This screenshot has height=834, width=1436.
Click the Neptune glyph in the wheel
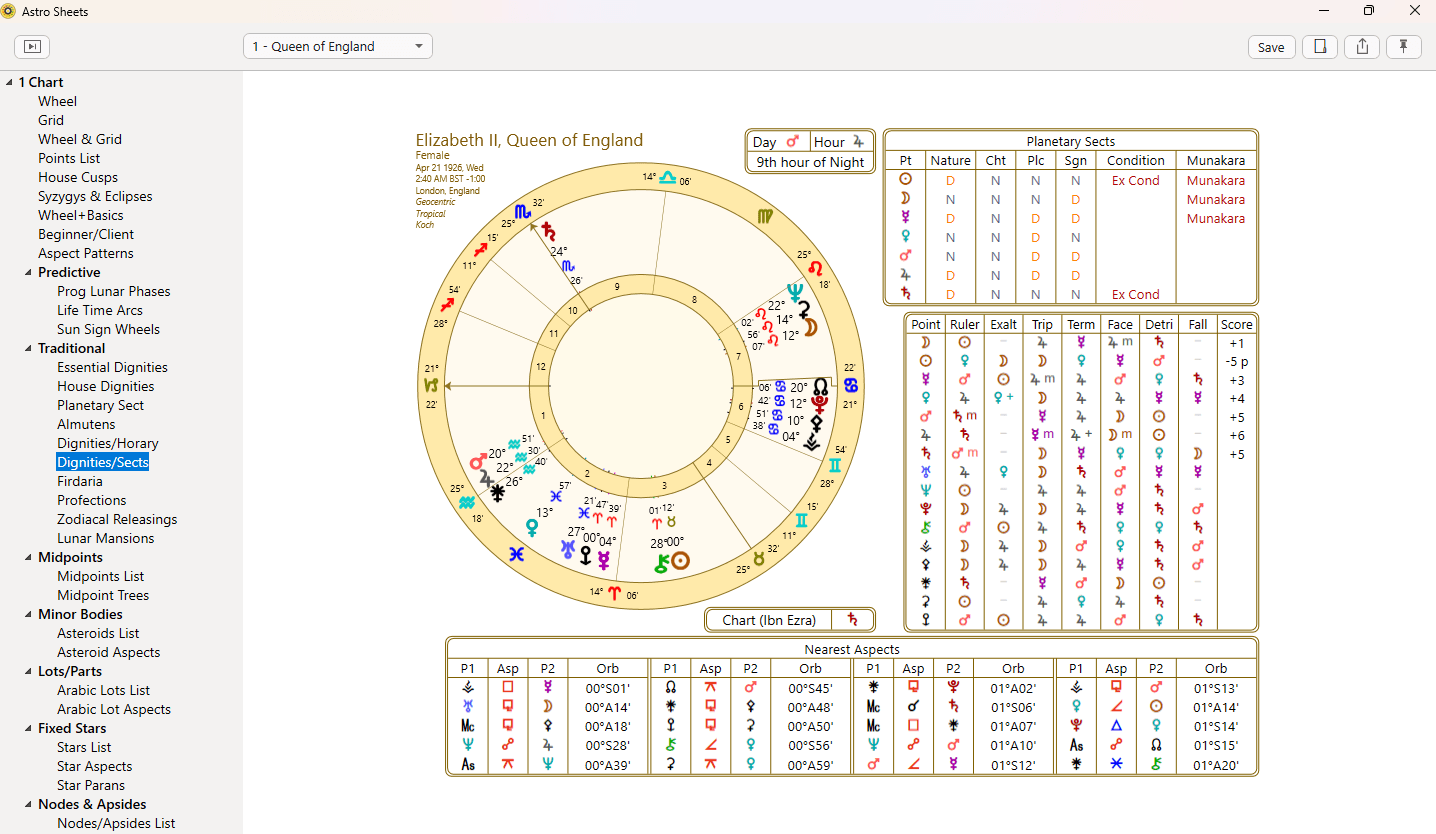point(796,293)
